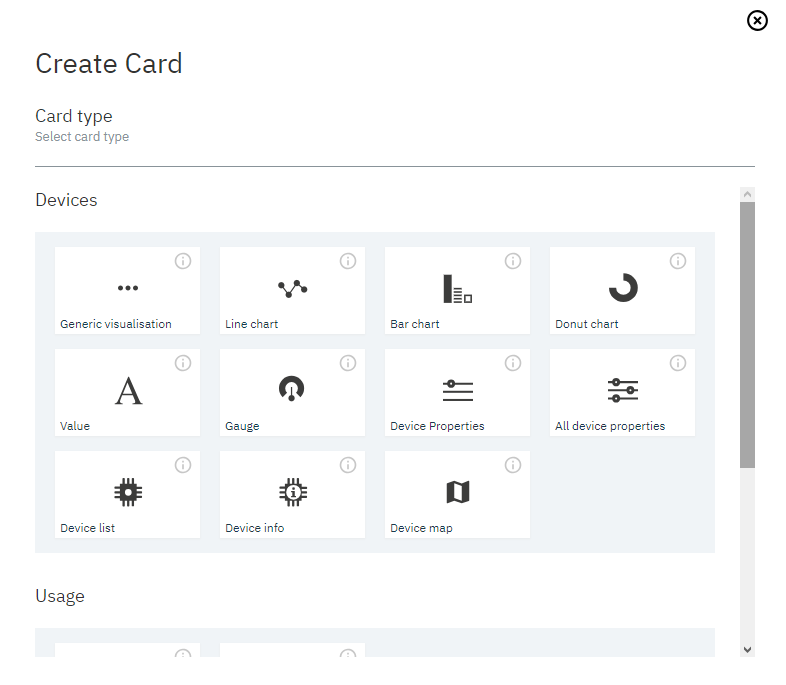Screen dimensions: 786x685
Task: Select the Value card letter A icon
Action: 128,391
